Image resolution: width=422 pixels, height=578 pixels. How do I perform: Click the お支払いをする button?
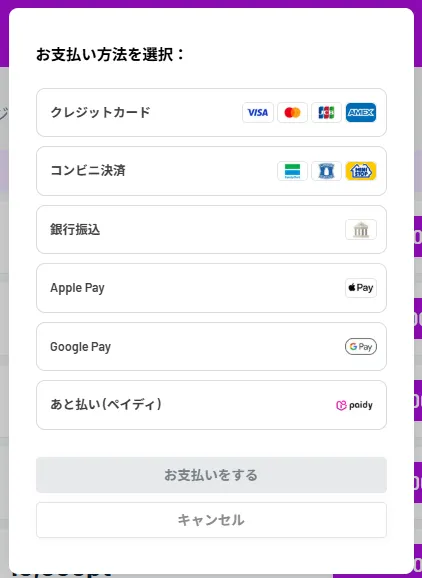[211, 475]
